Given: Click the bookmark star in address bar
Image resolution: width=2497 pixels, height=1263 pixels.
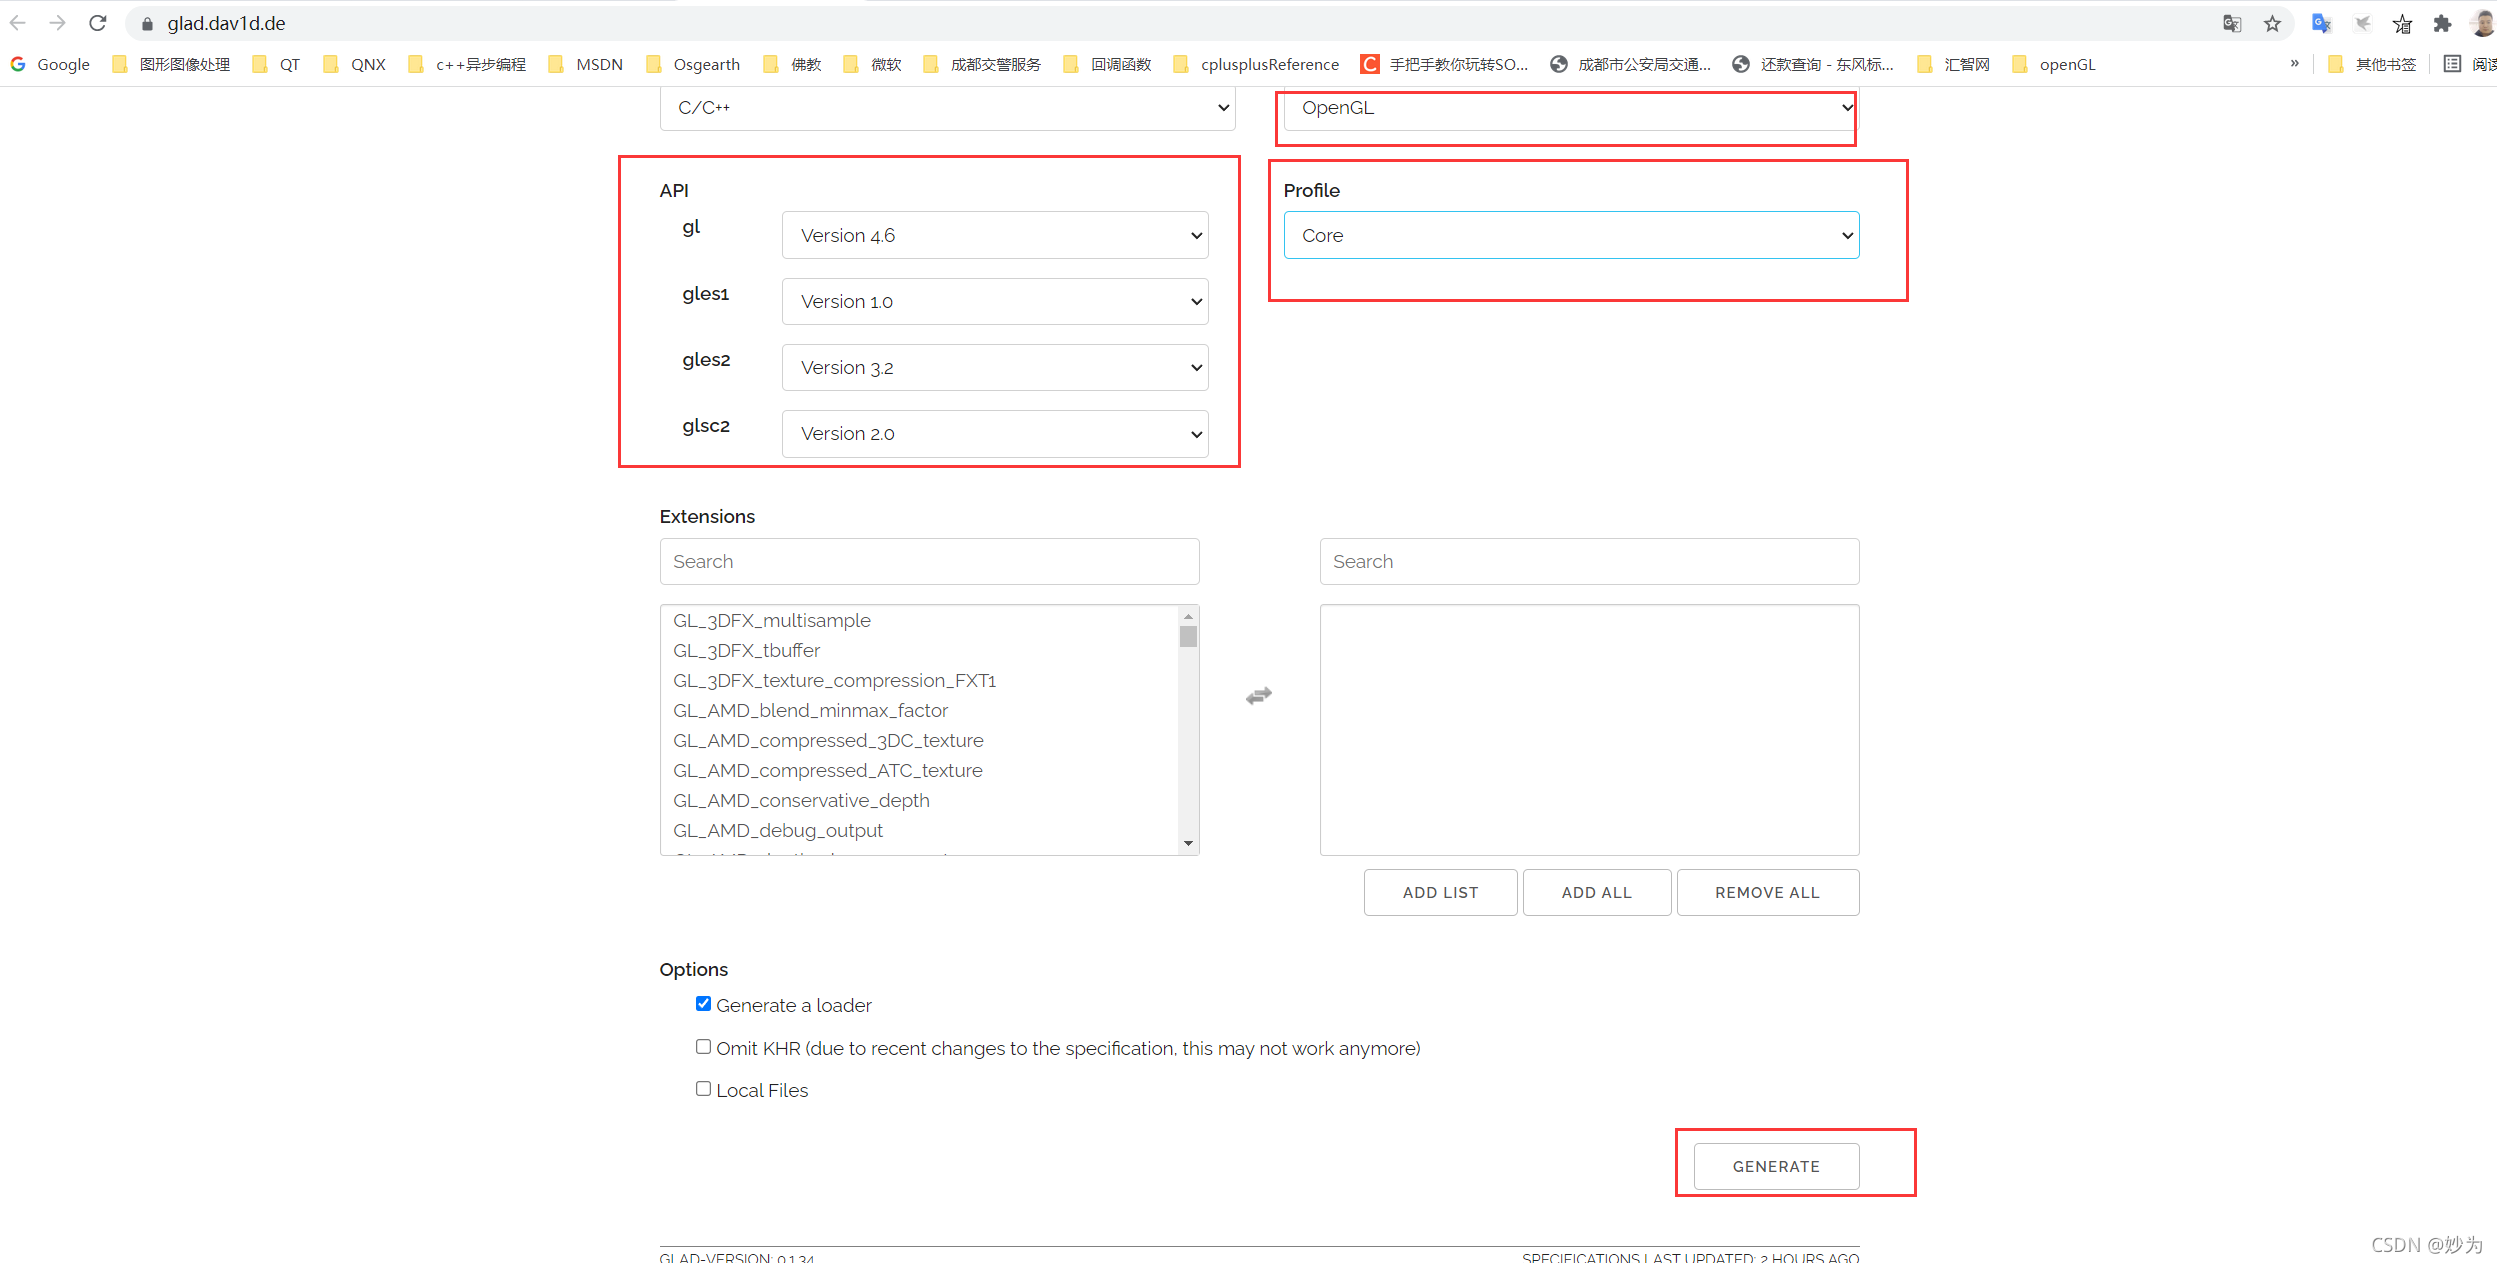Looking at the screenshot, I should point(2272,23).
